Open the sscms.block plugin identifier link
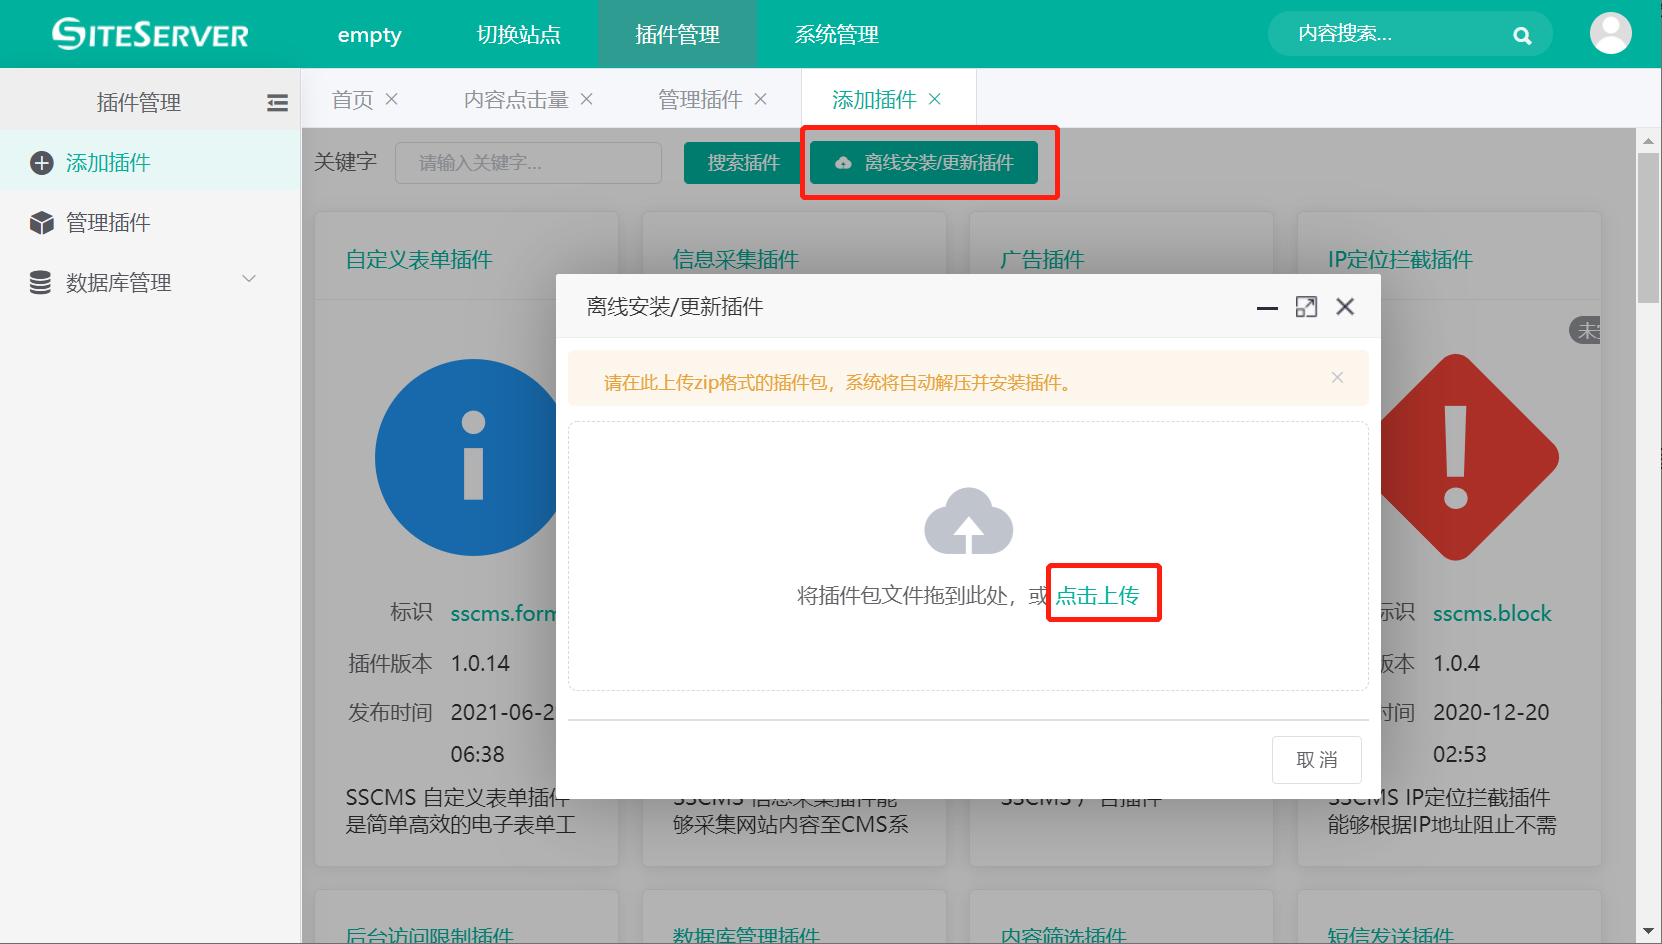This screenshot has height=944, width=1662. click(x=1492, y=613)
